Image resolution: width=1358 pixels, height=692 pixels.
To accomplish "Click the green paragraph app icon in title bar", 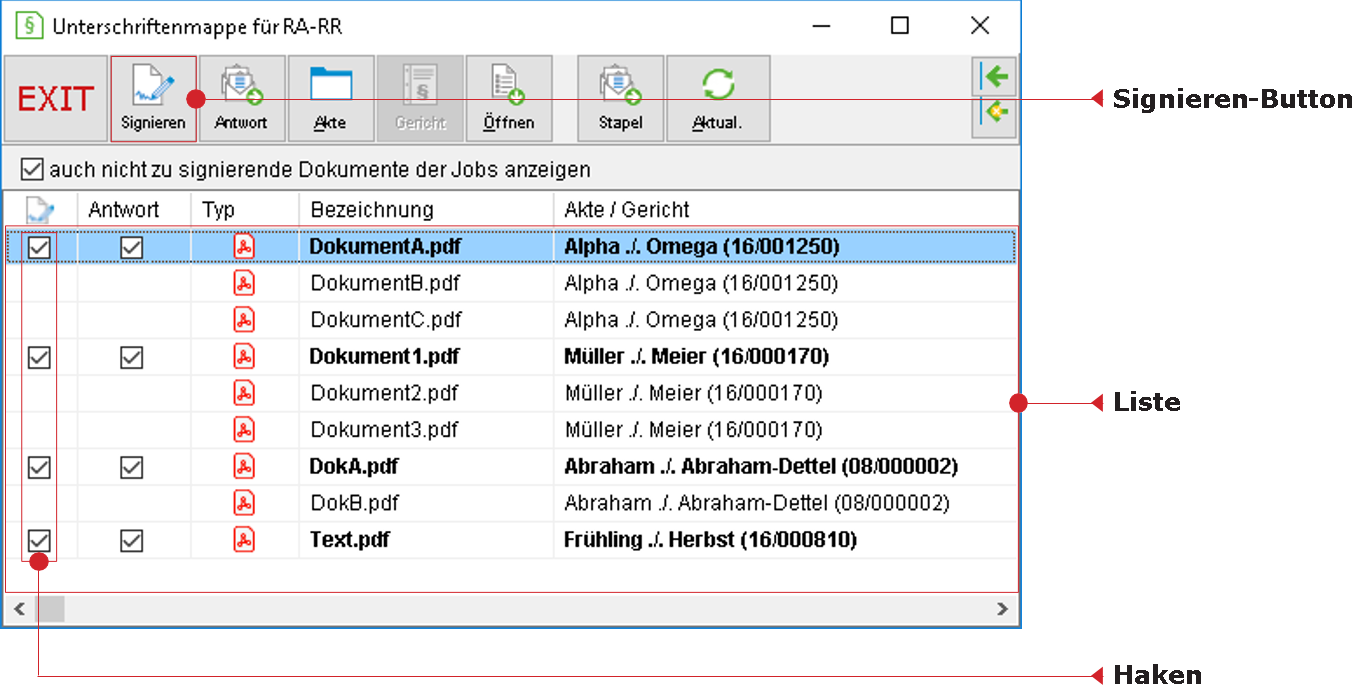I will (29, 26).
